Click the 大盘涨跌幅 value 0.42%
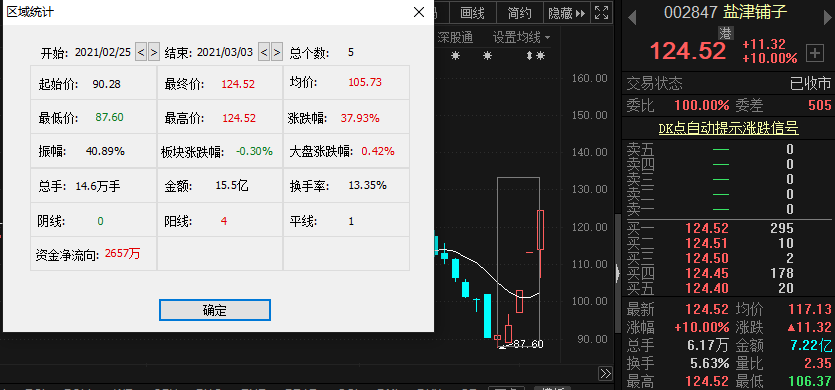This screenshot has height=390, width=835. (378, 151)
